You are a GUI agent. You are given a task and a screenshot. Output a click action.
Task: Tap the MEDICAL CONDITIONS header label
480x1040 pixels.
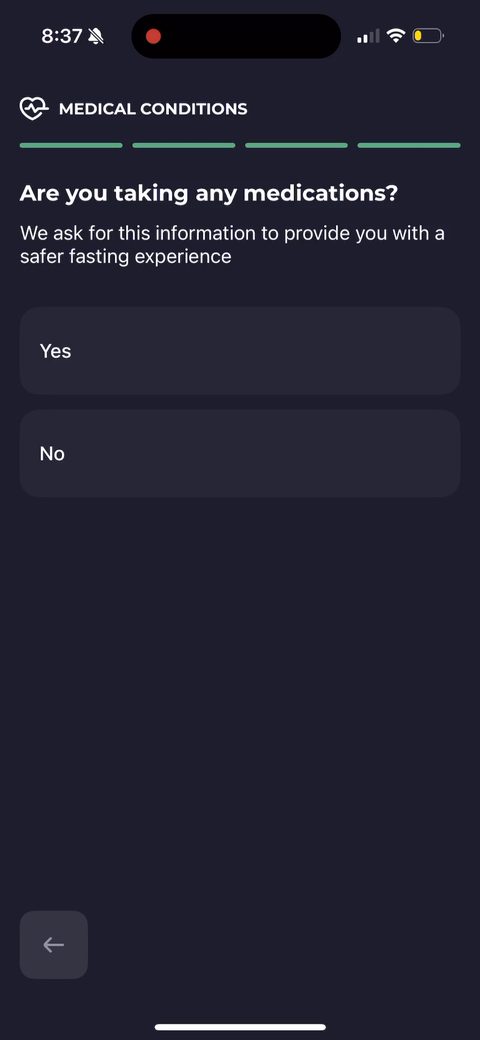[153, 109]
